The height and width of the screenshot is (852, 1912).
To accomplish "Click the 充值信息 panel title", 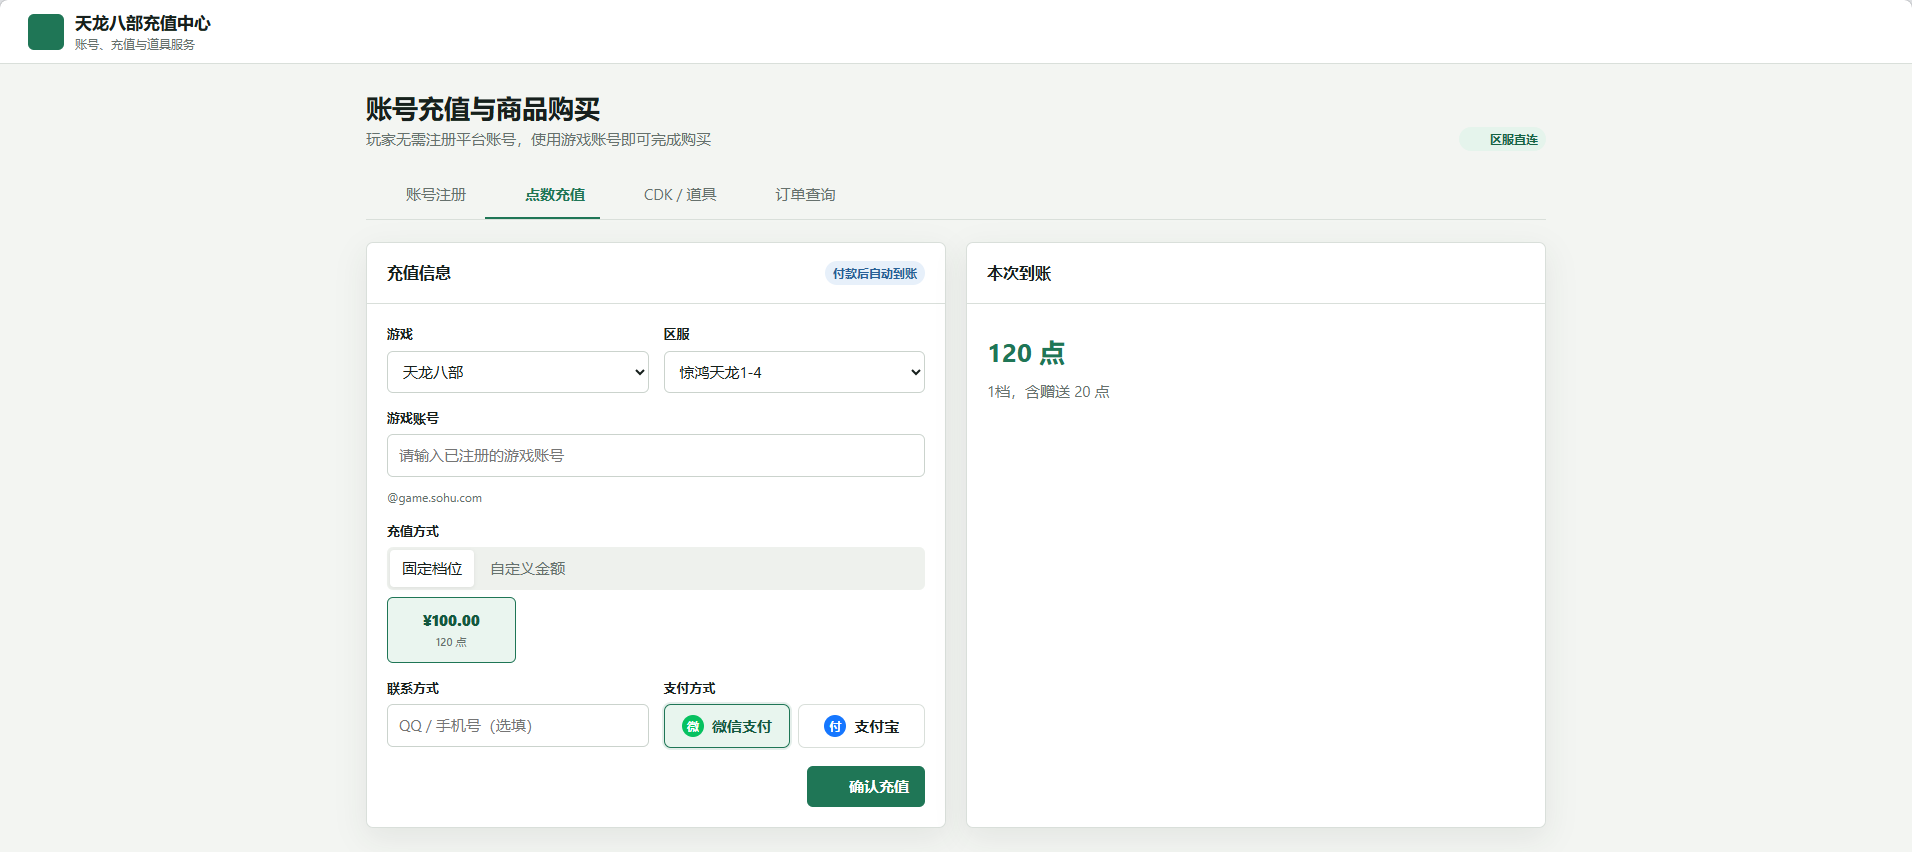I will pyautogui.click(x=419, y=273).
